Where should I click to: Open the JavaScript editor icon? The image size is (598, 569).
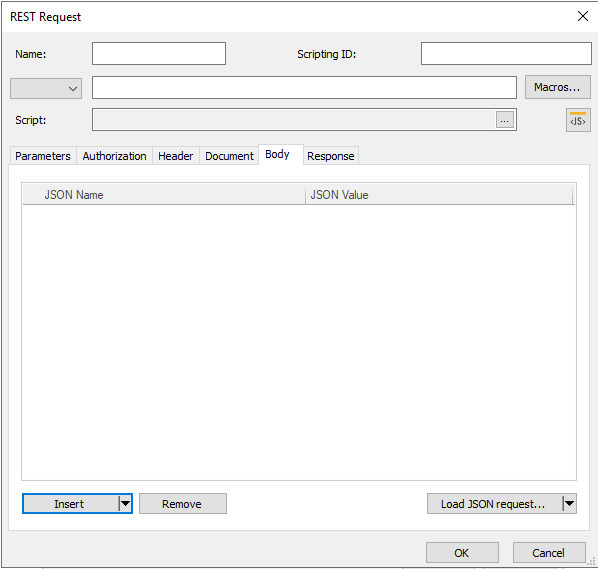coord(578,120)
